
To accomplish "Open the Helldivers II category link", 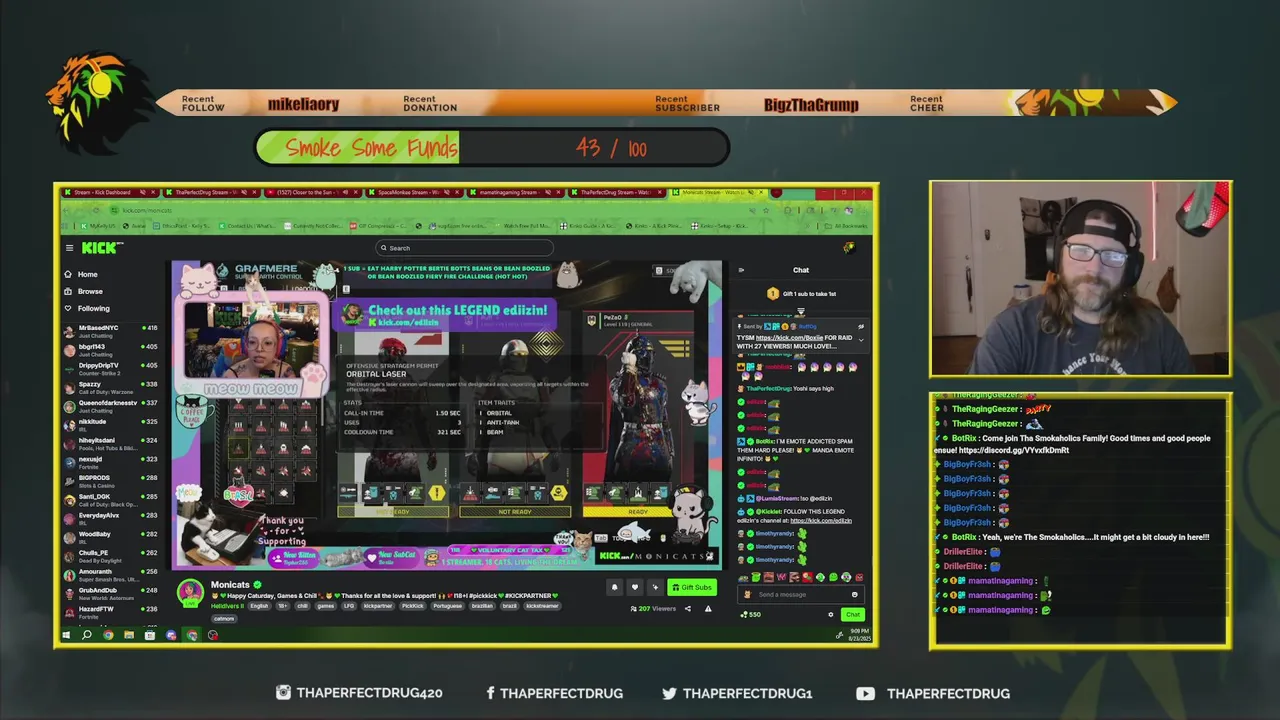I will coord(227,606).
